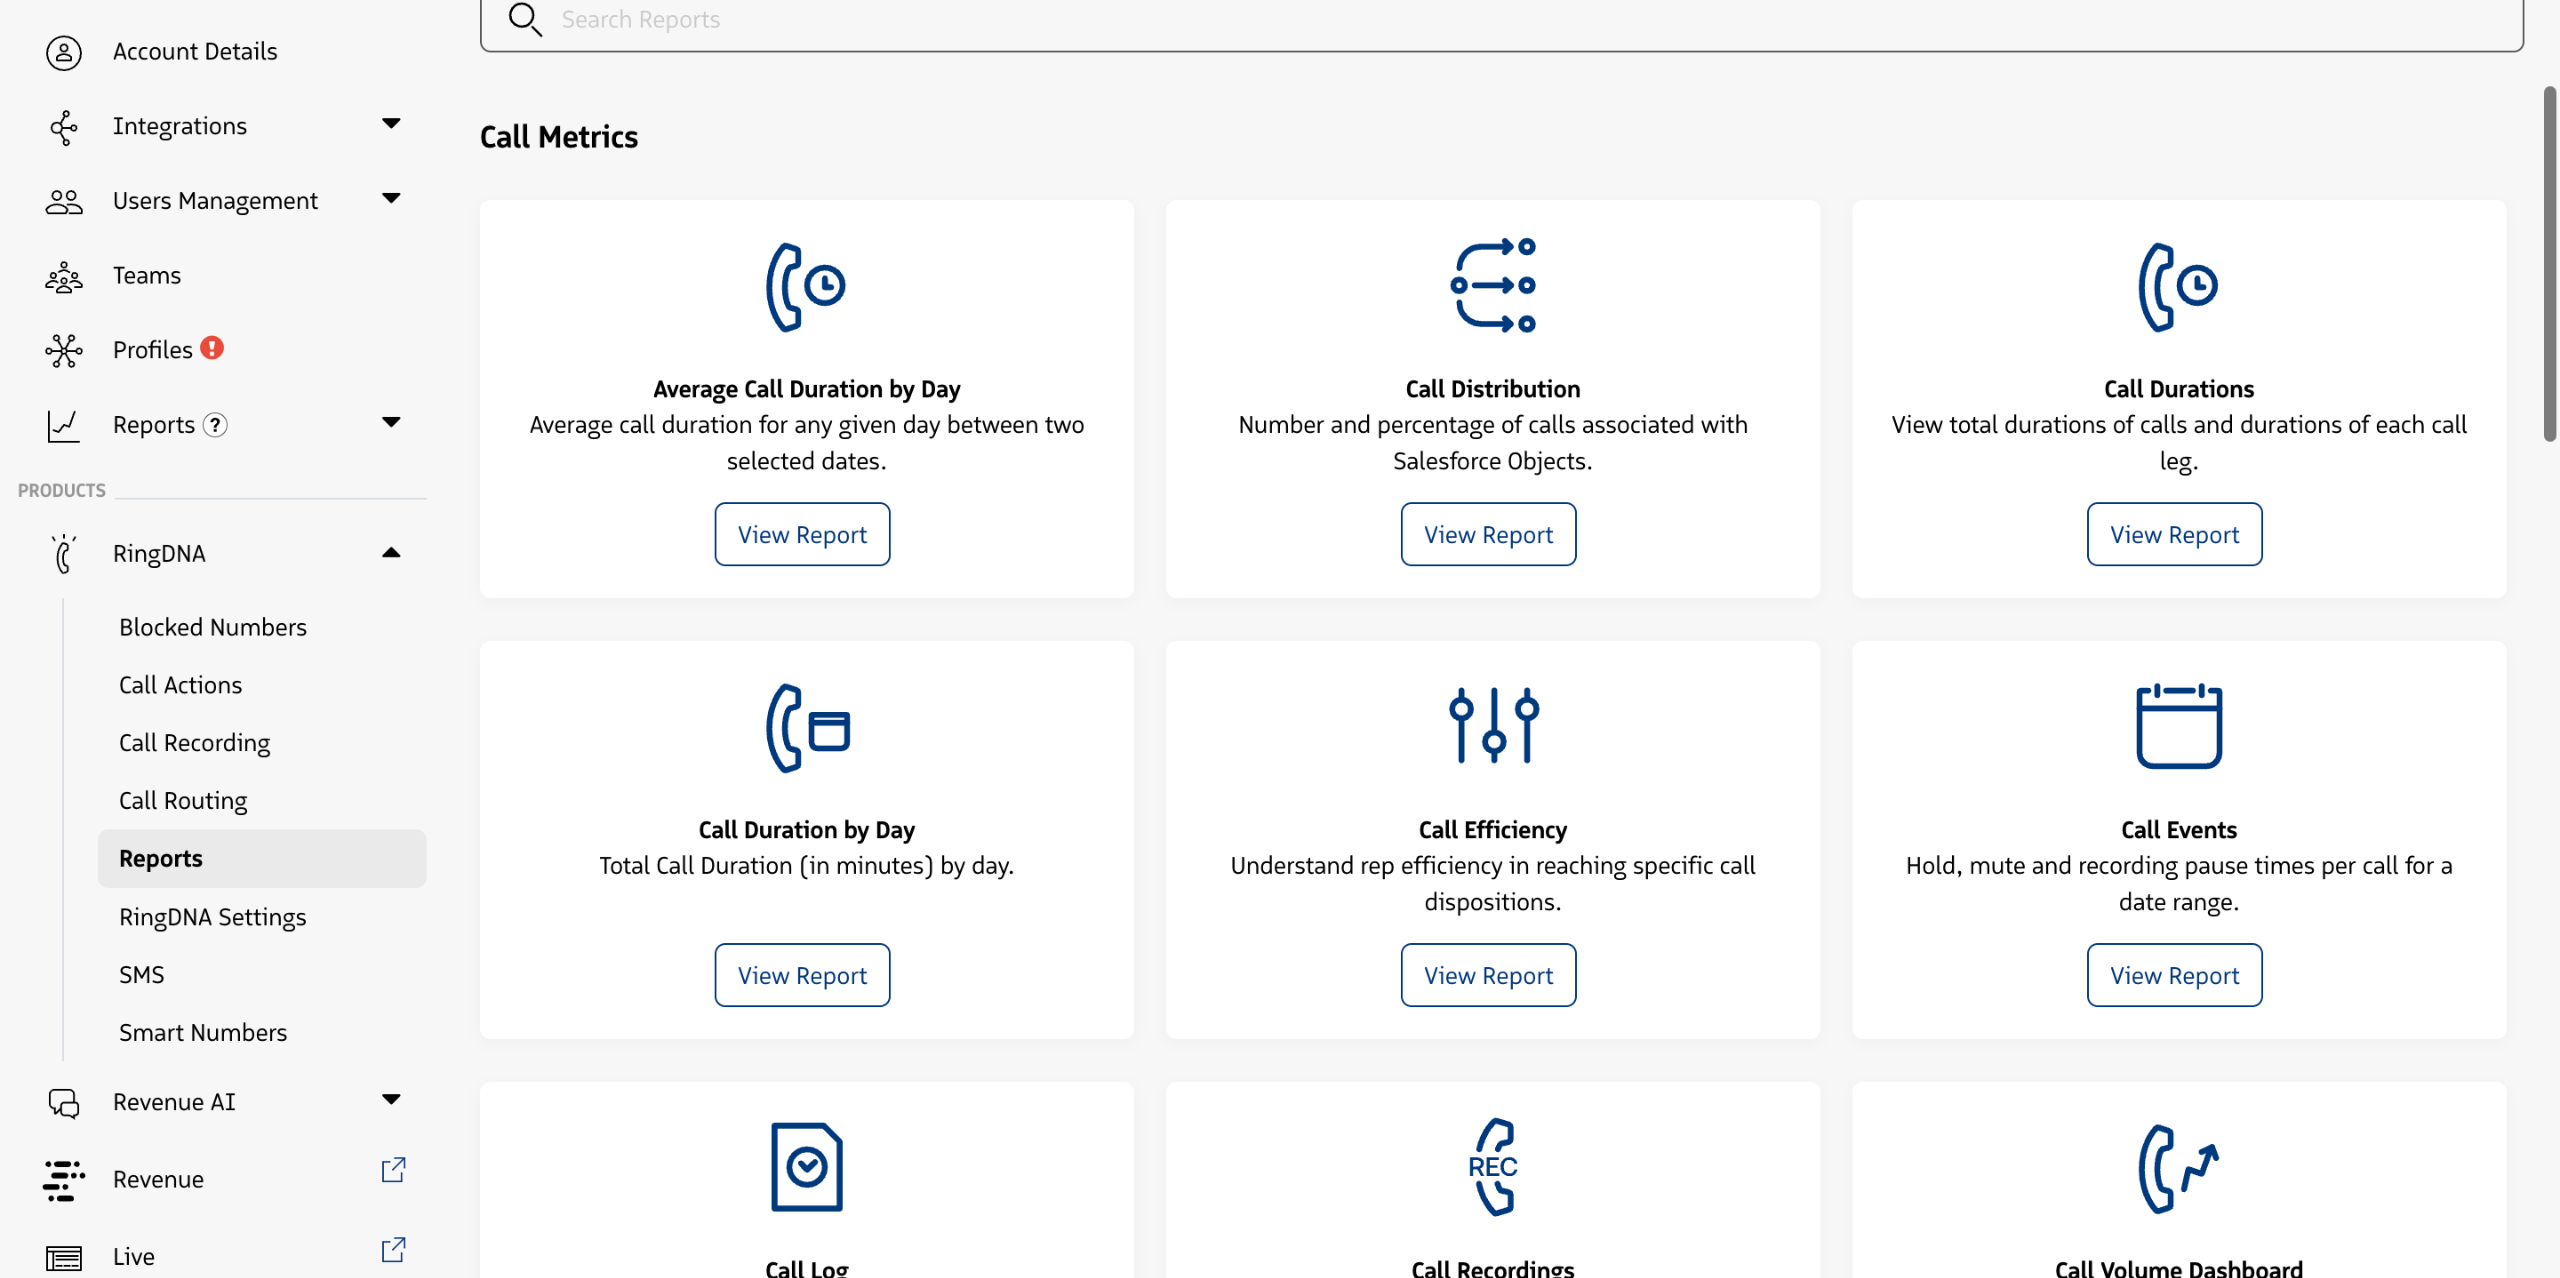Open Revenue external link icon

(x=393, y=1170)
